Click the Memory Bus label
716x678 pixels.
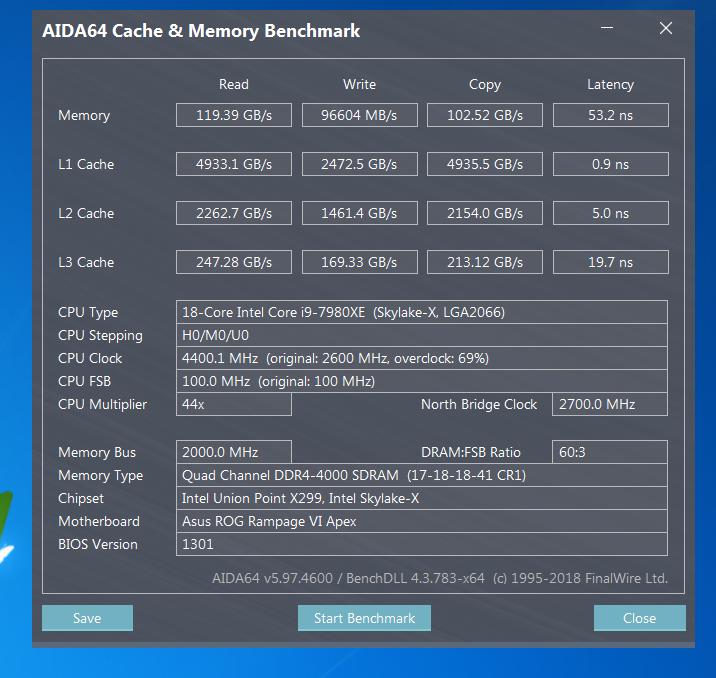pos(97,452)
